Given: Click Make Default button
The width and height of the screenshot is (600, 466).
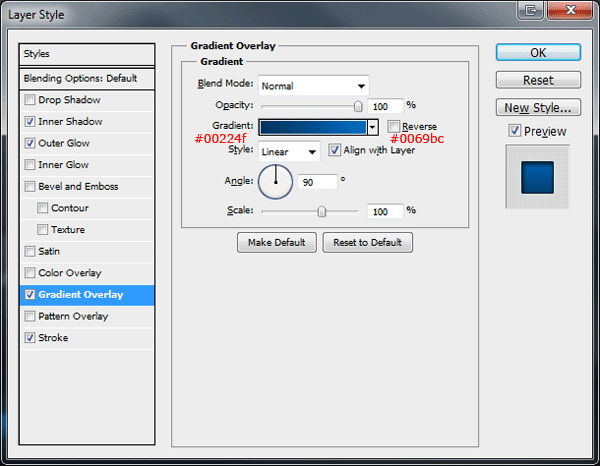Looking at the screenshot, I should click(x=277, y=243).
